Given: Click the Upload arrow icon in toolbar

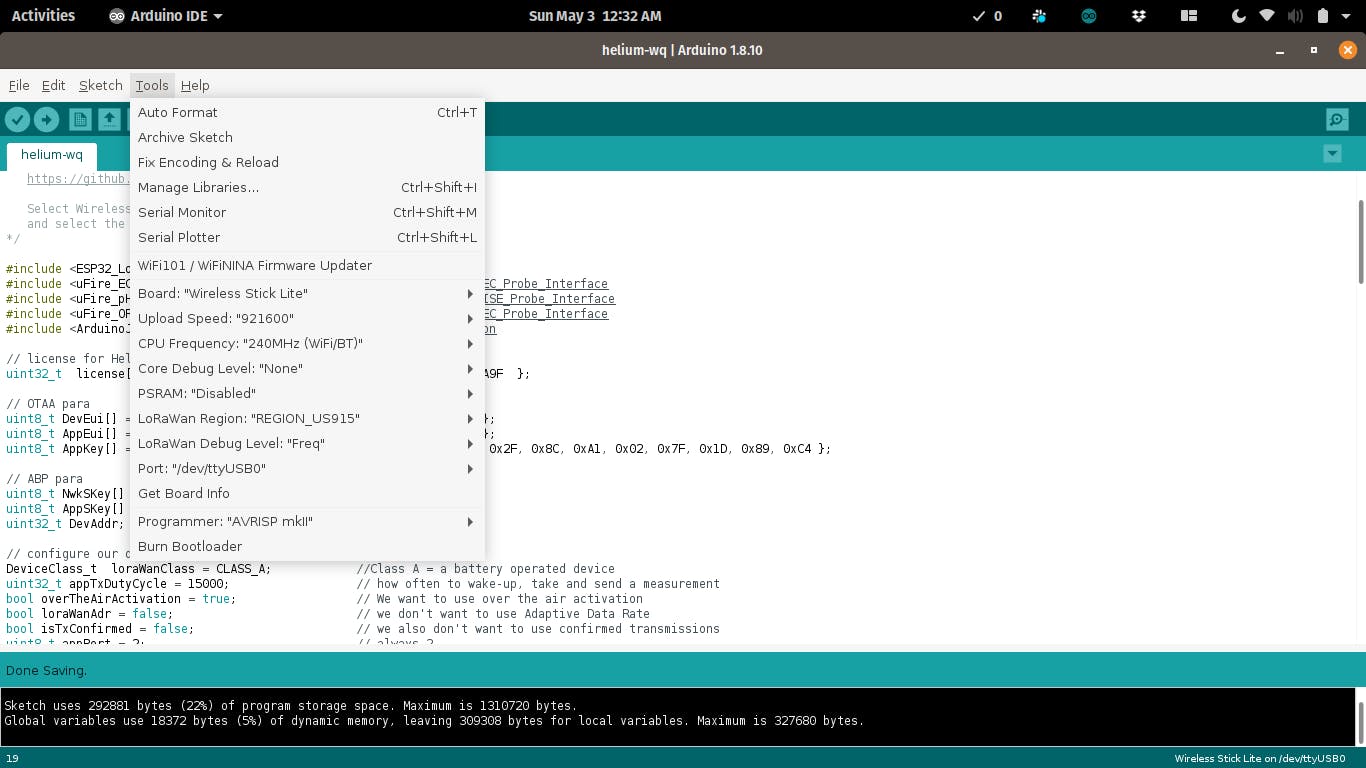Looking at the screenshot, I should 47,120.
